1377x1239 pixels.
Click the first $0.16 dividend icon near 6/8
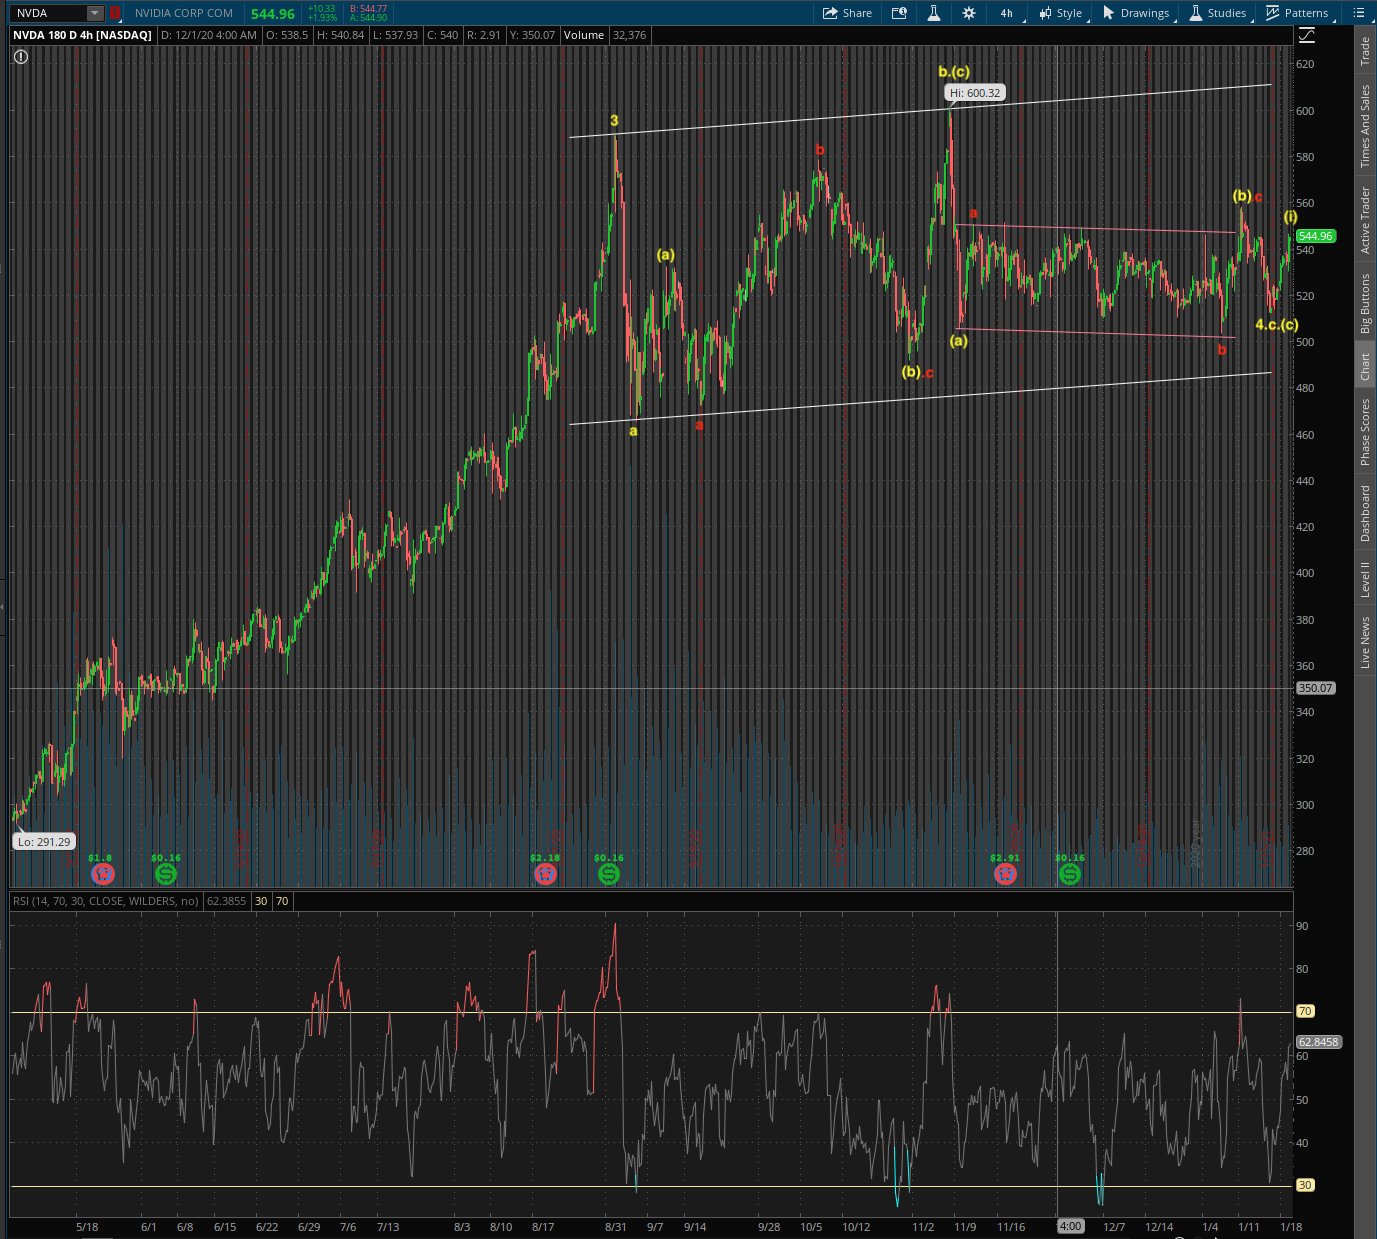tap(166, 874)
